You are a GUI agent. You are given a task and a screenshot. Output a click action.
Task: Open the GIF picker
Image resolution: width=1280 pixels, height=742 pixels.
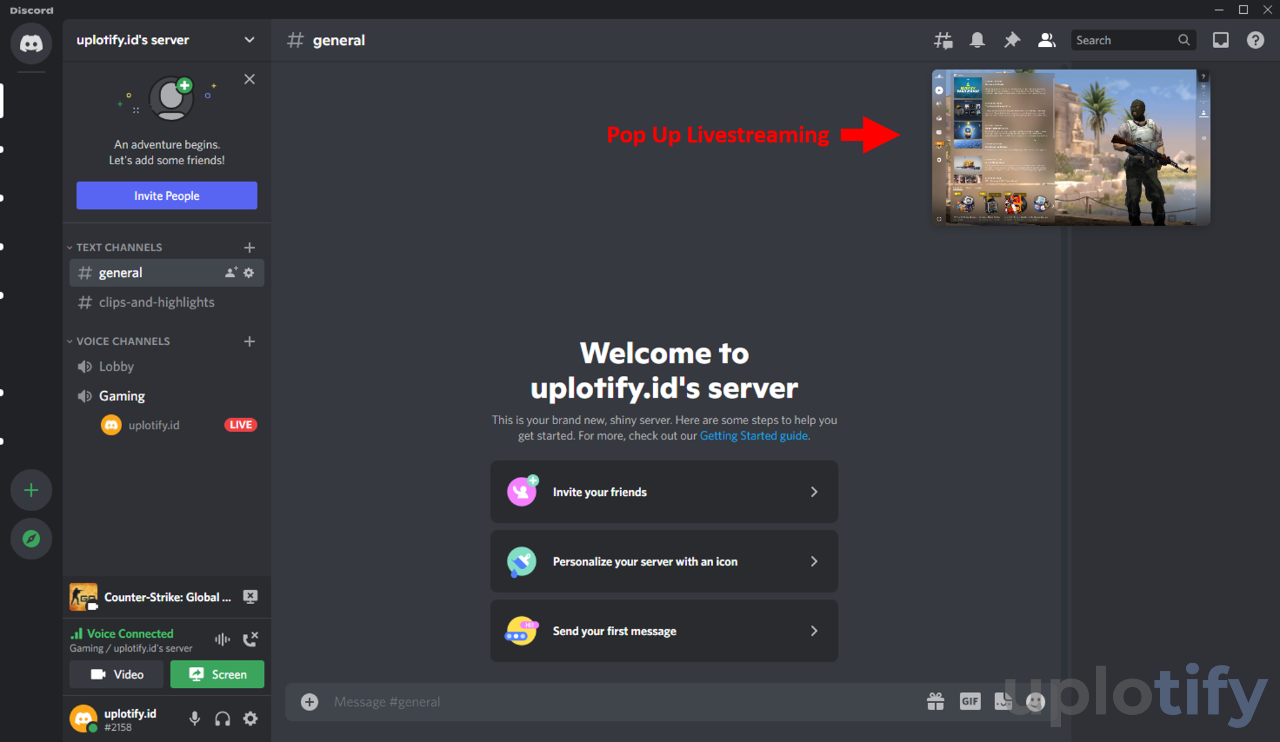tap(970, 702)
